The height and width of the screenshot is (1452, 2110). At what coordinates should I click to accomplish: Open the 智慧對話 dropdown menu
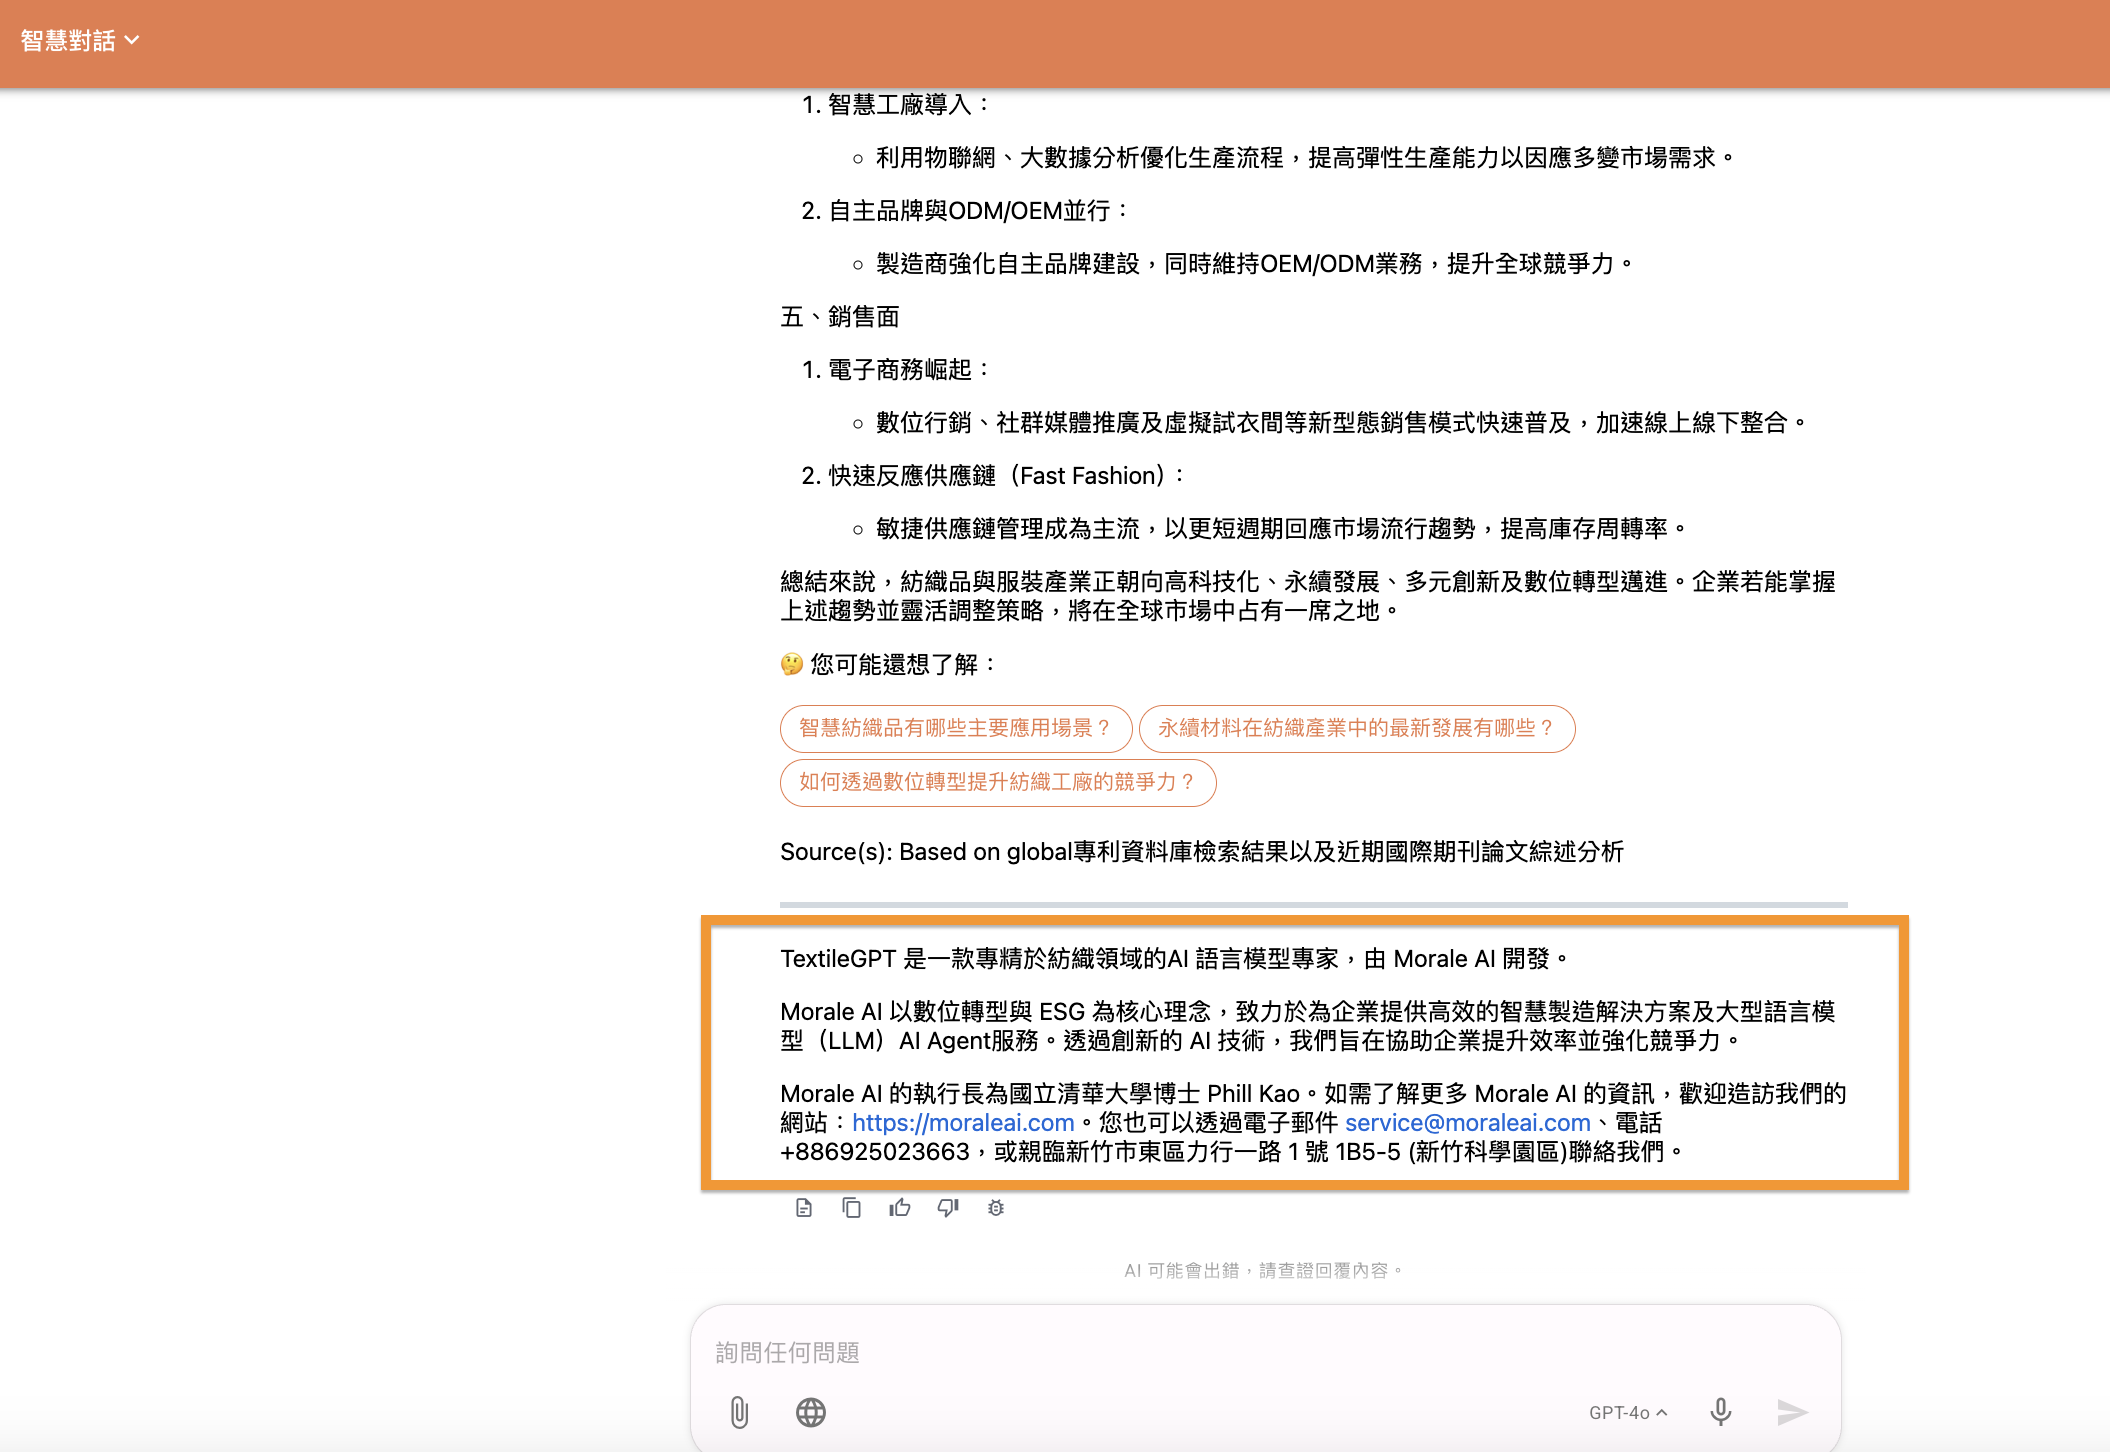[x=80, y=41]
